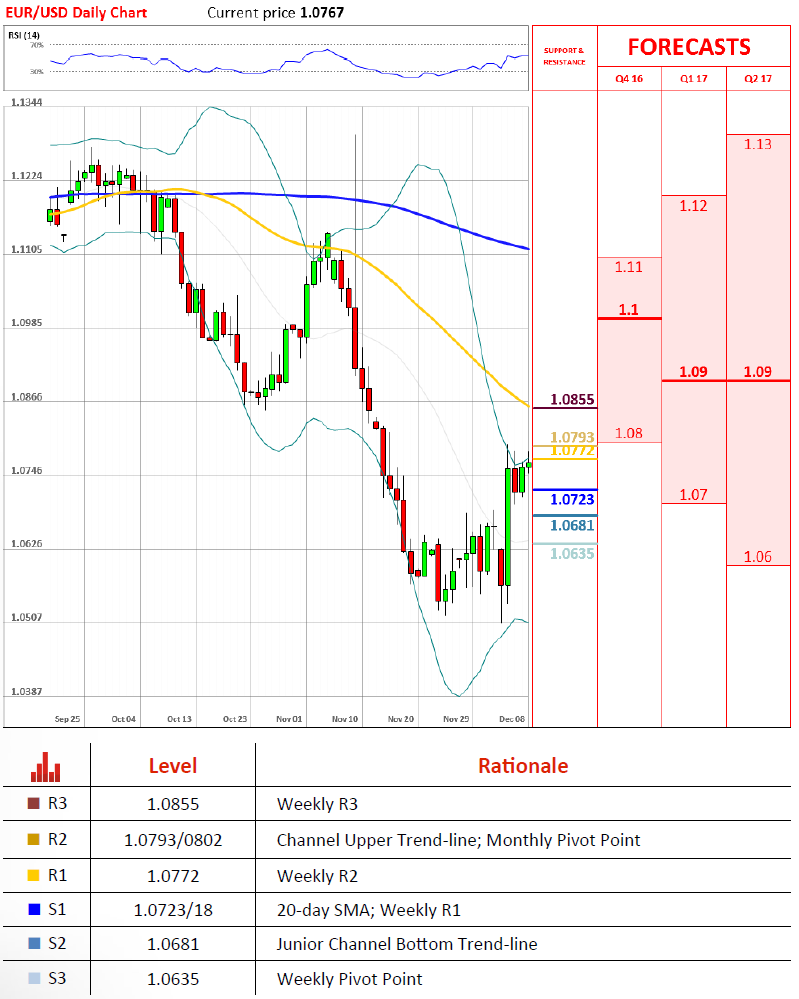Click the Weekly R2 rationale cell
The width and height of the screenshot is (799, 999).
317,876
